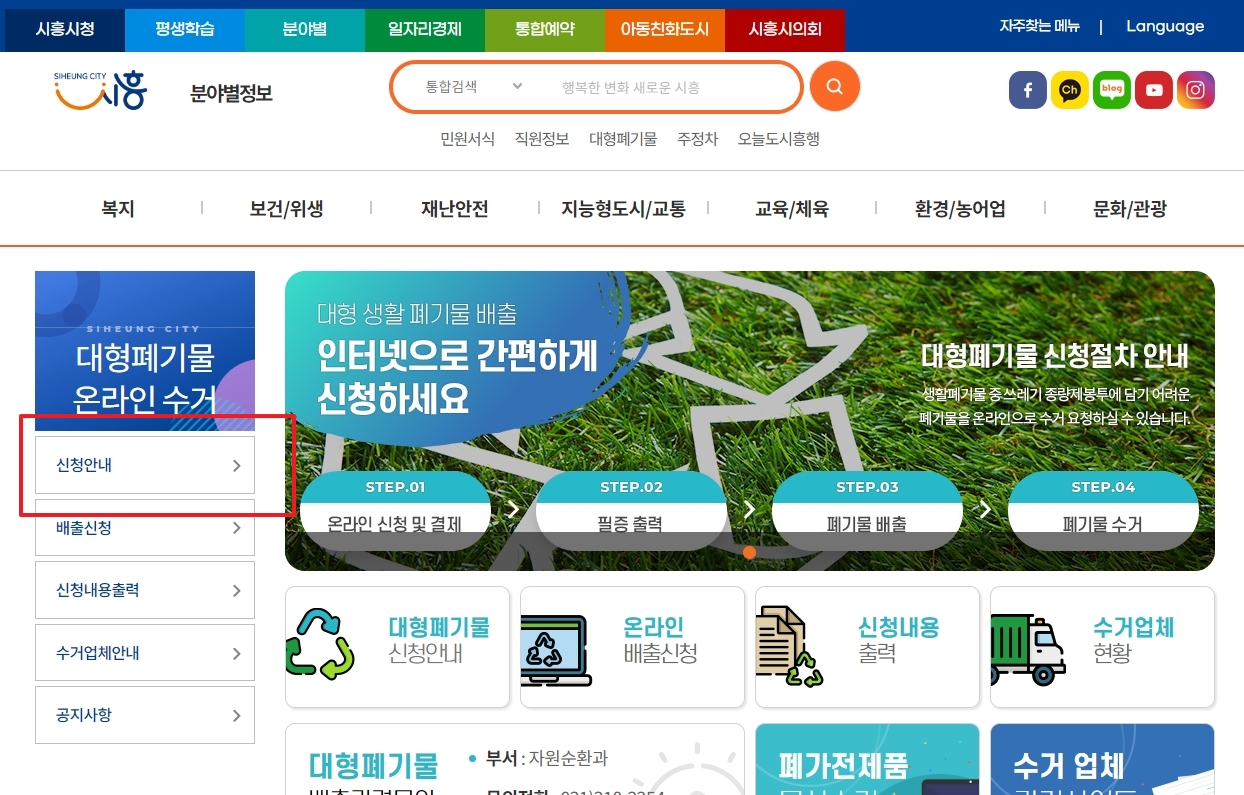Switch to 시흥시의회 top tab

(785, 29)
